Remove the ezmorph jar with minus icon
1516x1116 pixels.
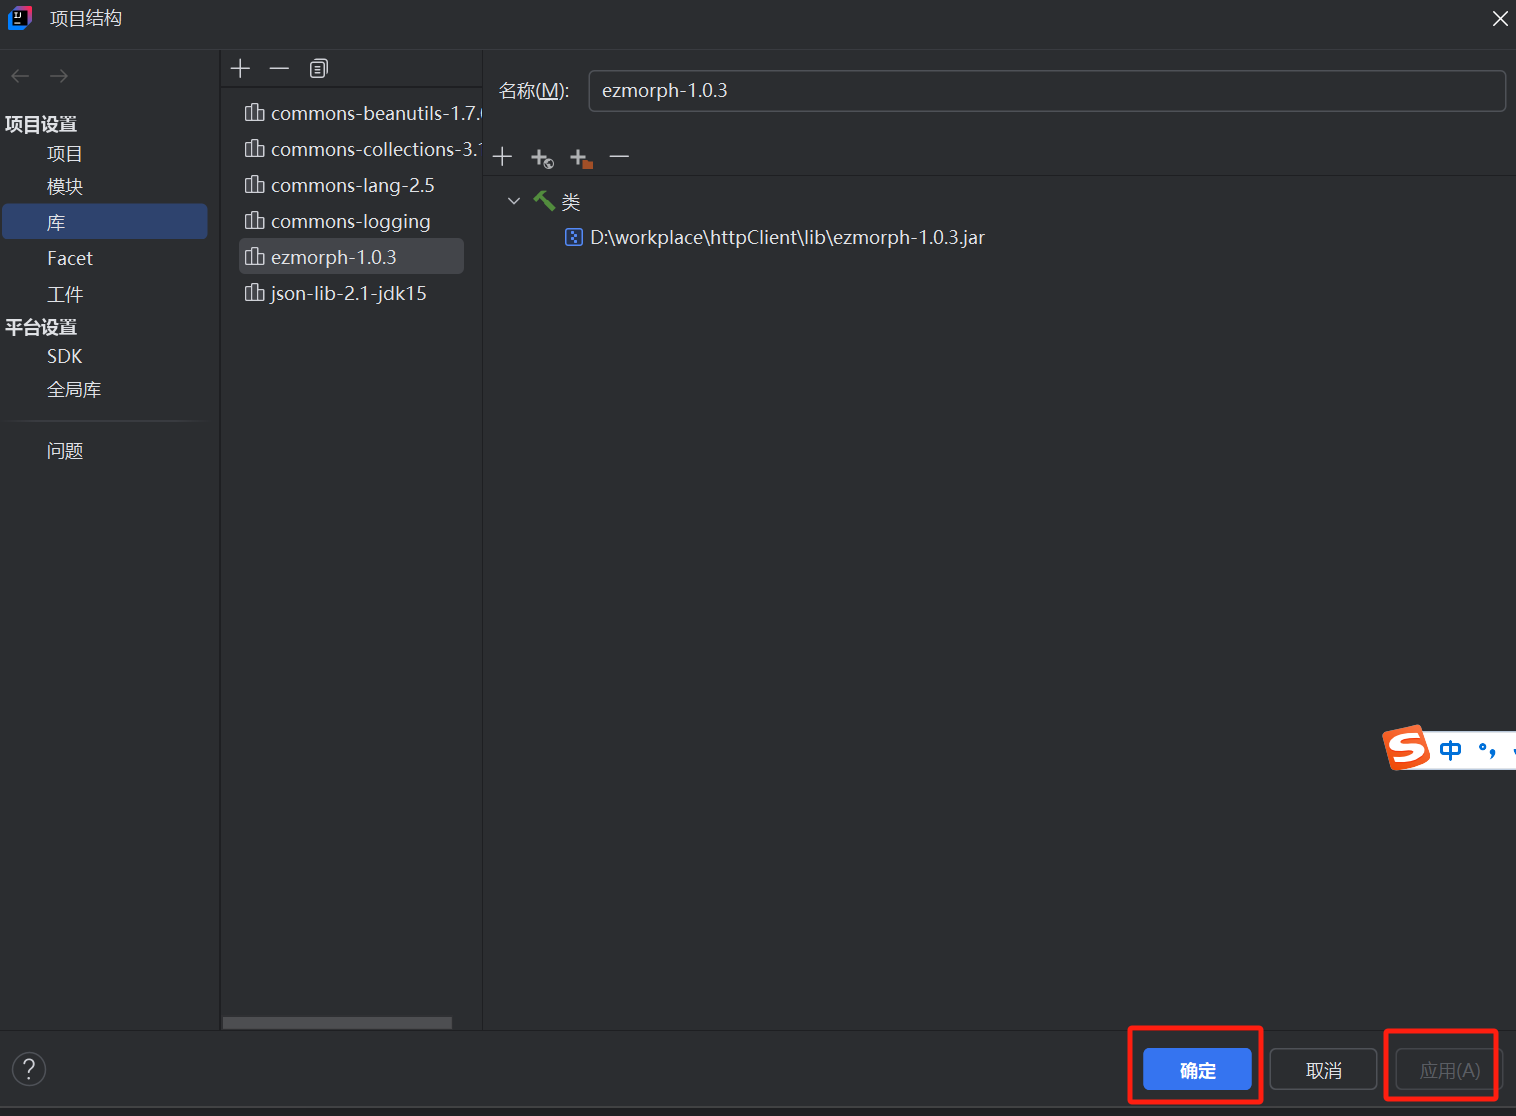coord(619,157)
